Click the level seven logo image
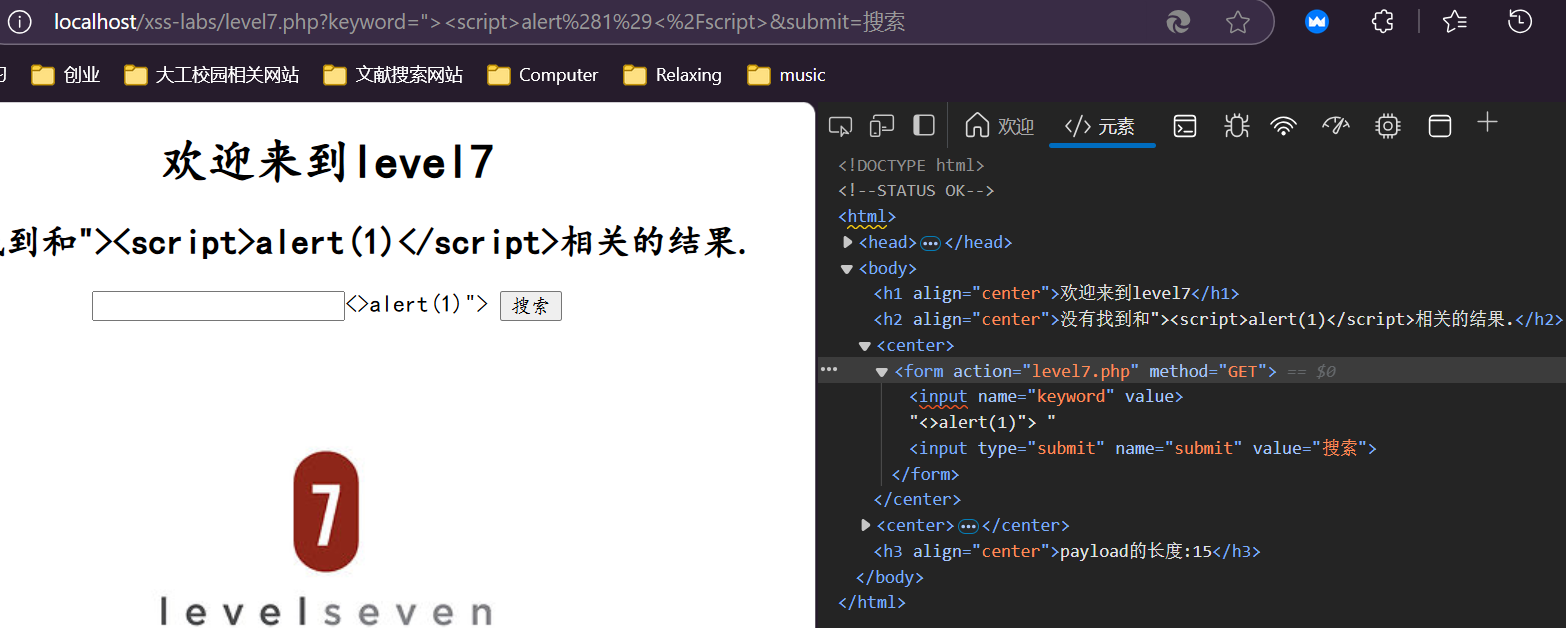The height and width of the screenshot is (628, 1566). click(x=326, y=538)
